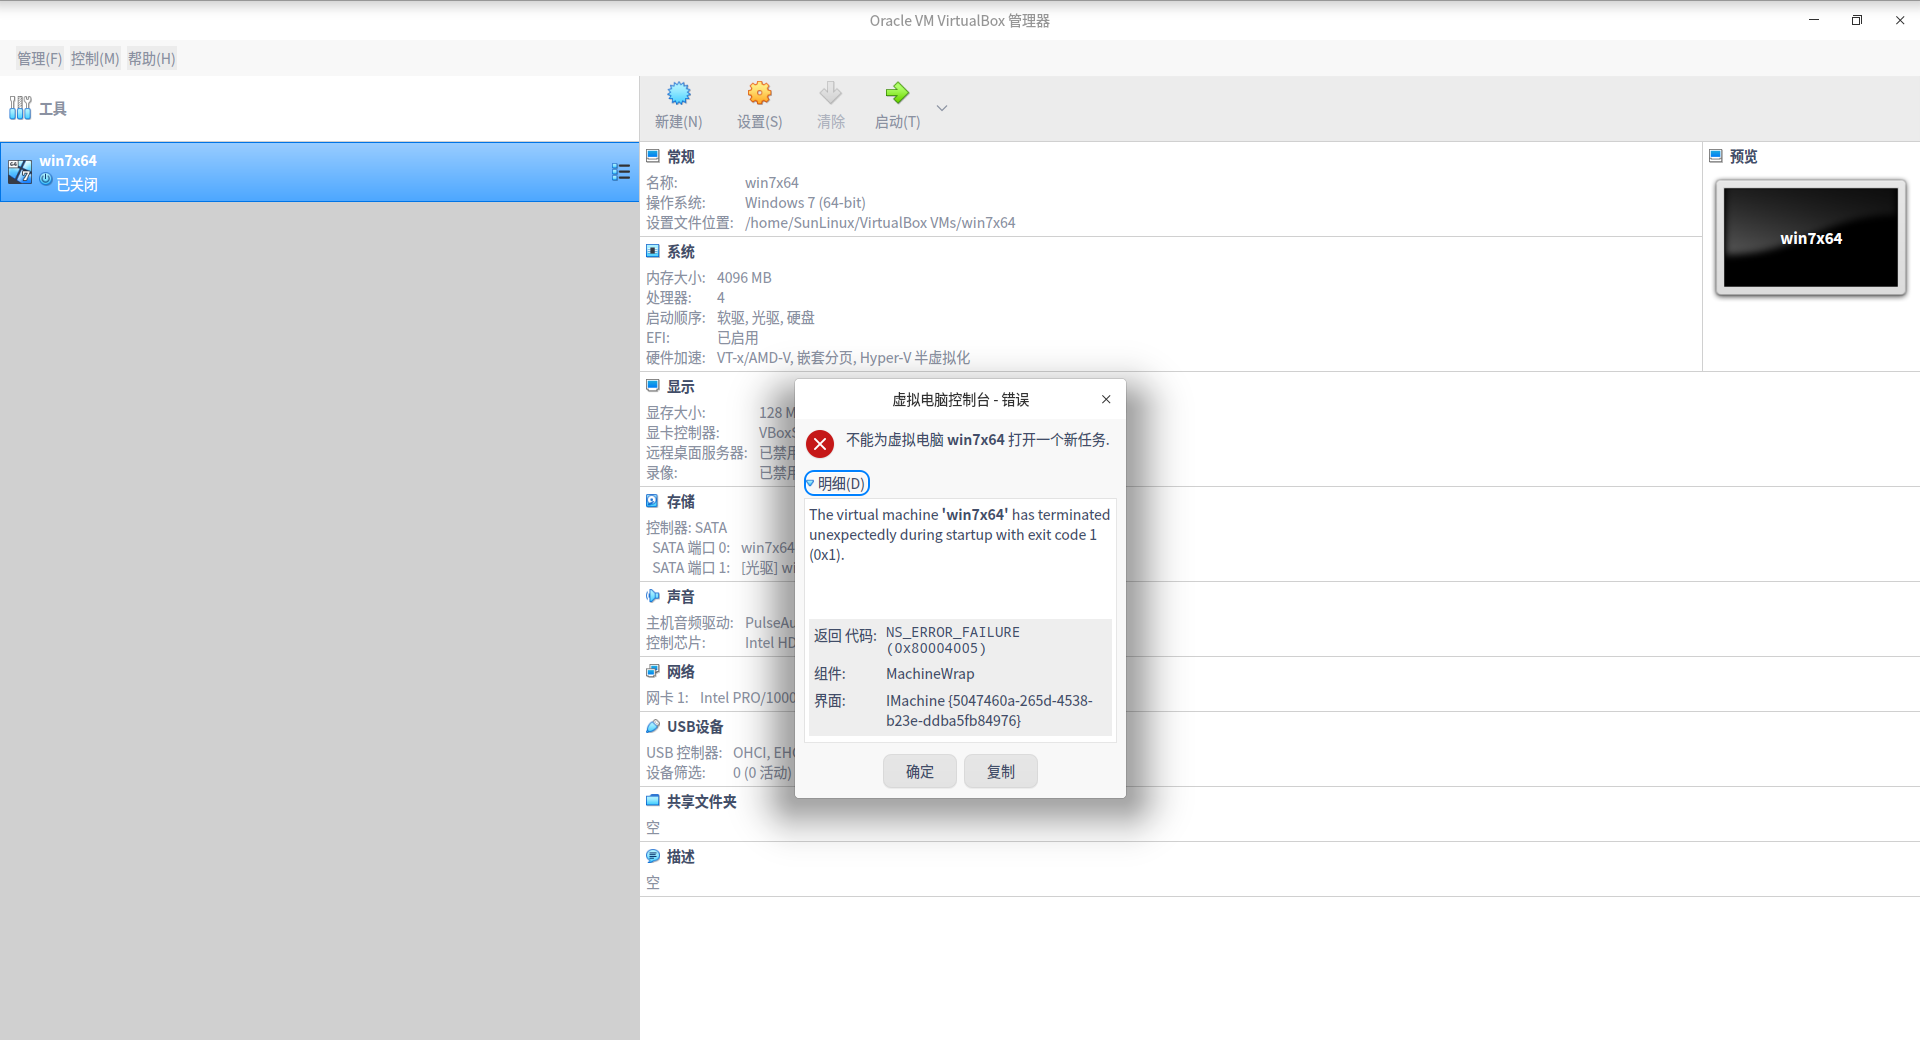Image resolution: width=1920 pixels, height=1040 pixels.
Task: Start the VM with the green arrow icon
Action: click(897, 94)
